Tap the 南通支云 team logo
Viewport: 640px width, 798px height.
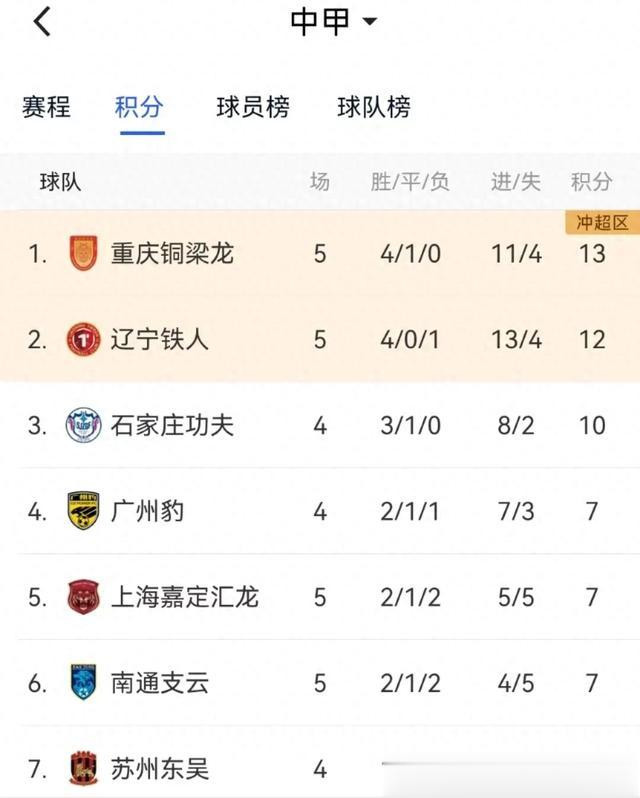click(x=83, y=682)
